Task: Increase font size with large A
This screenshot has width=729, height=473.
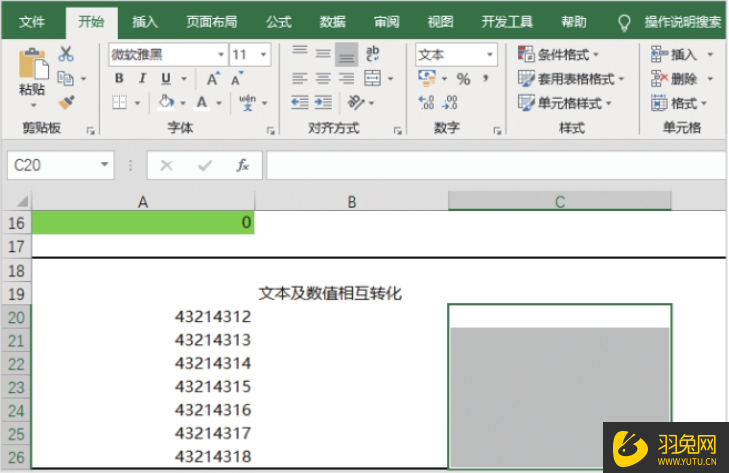Action: point(213,78)
